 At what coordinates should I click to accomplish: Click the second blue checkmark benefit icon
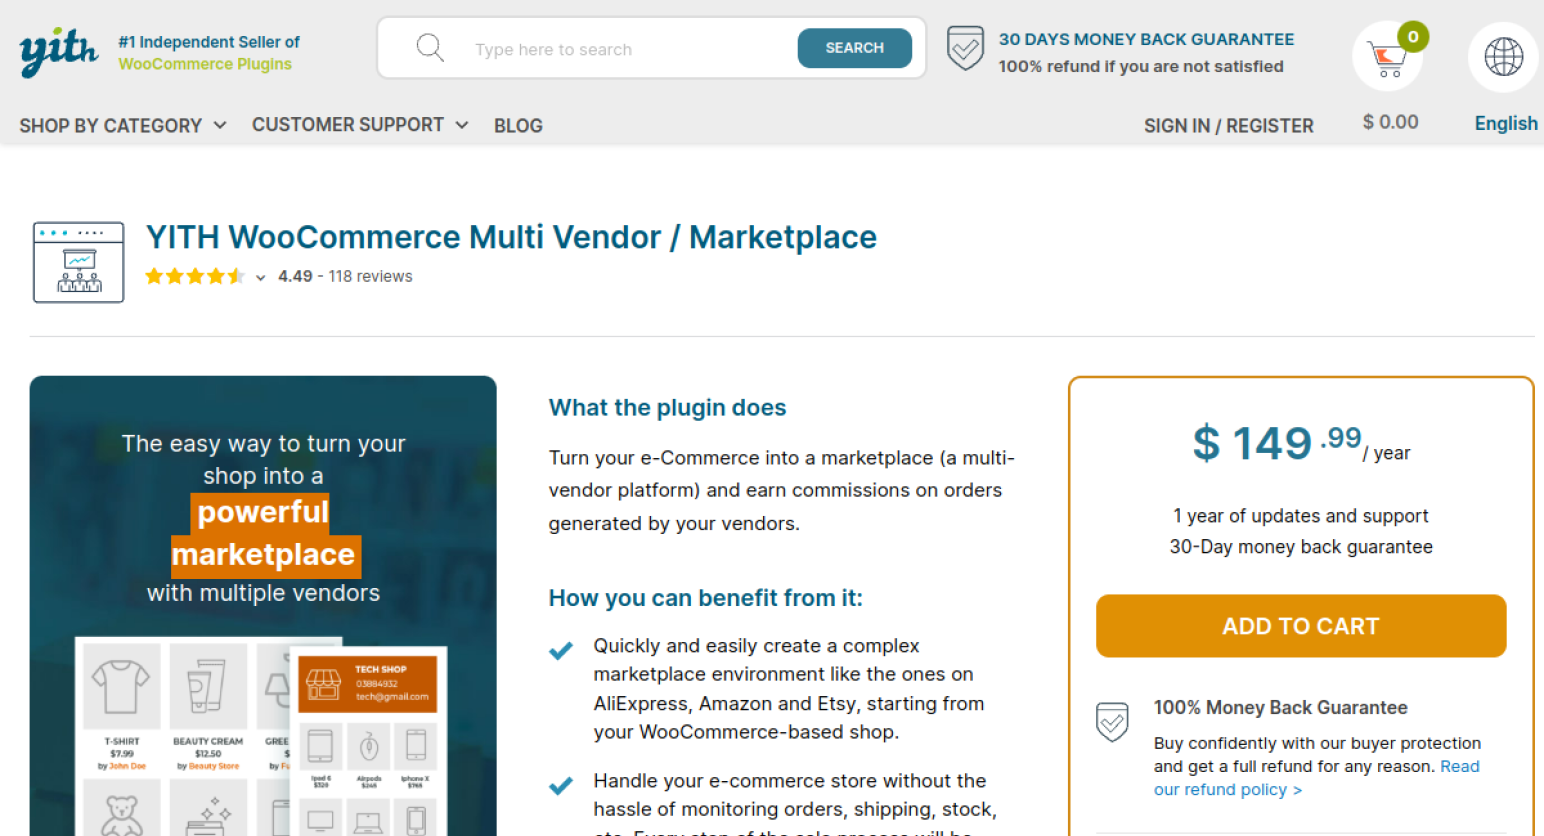[561, 785]
